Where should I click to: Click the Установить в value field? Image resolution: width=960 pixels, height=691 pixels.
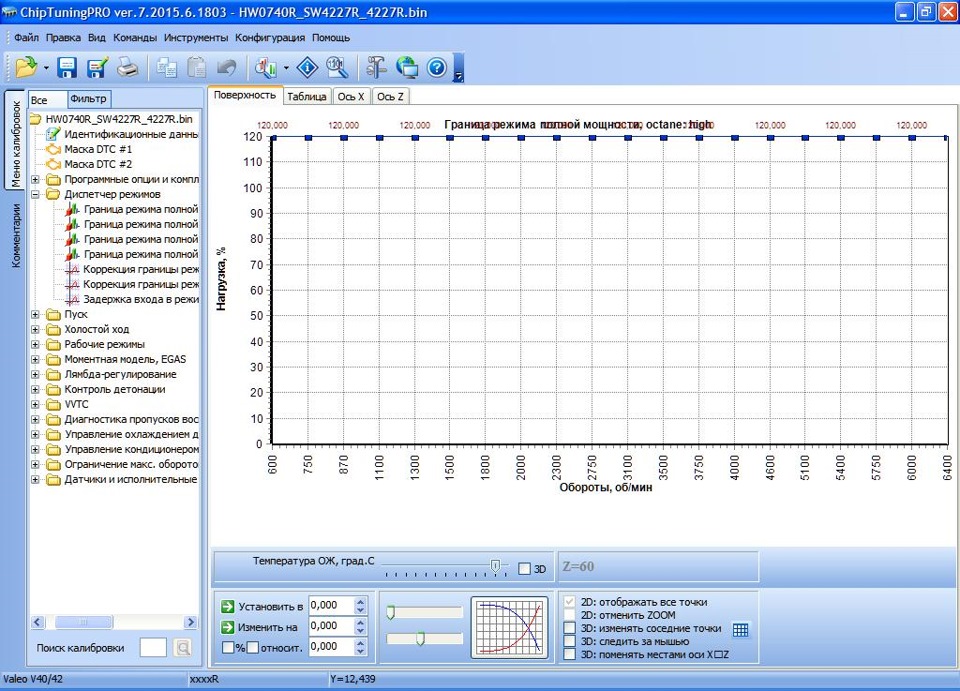(331, 605)
